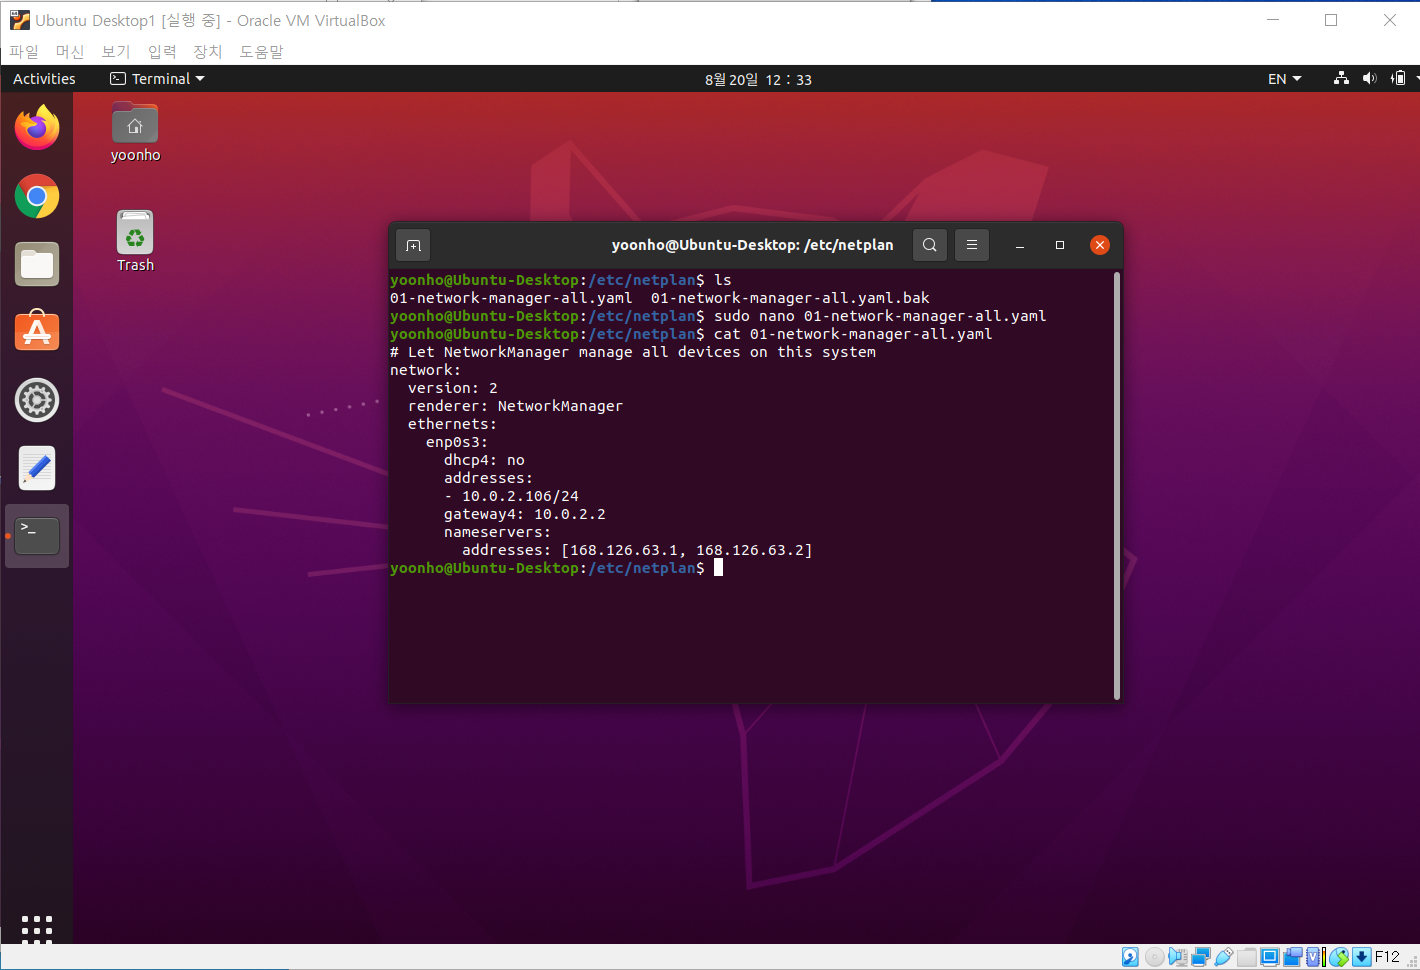Screen dimensions: 1420x970
Task: Click the 'gateway4: 10.0.2.2' line
Action: pos(525,514)
